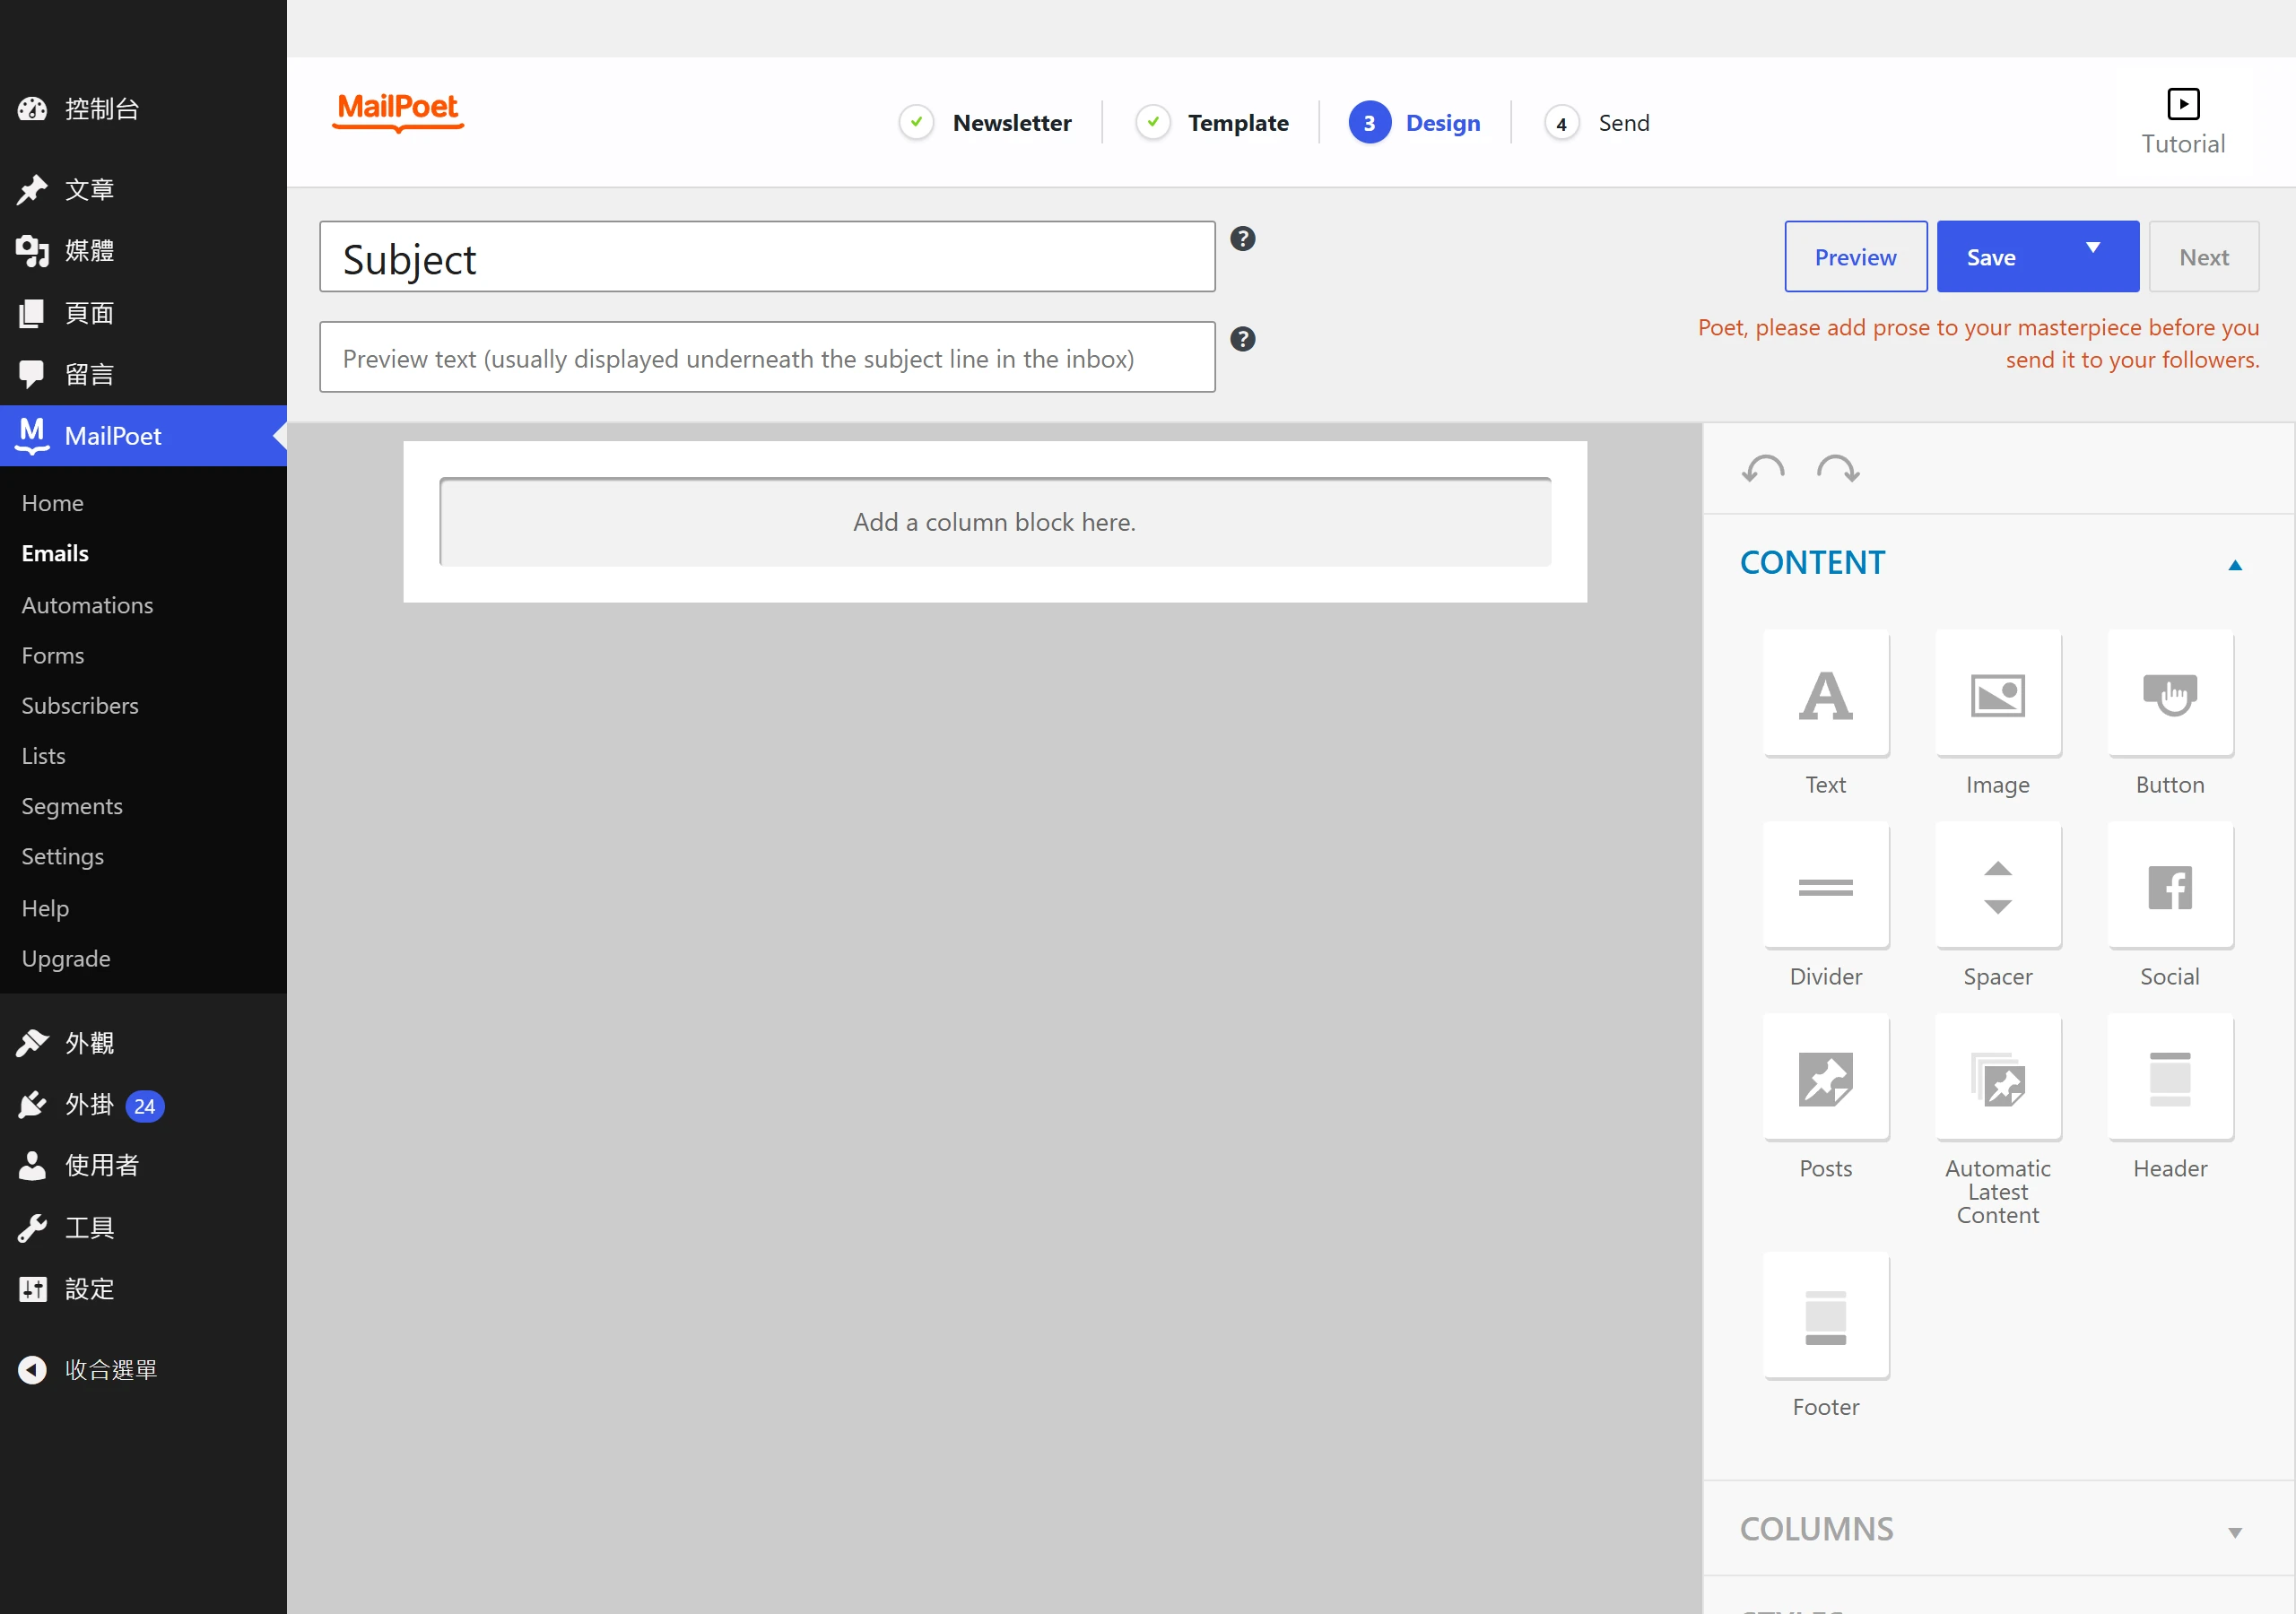Viewport: 2296px width, 1614px height.
Task: Expand the COLUMNS section
Action: coord(2235,1532)
